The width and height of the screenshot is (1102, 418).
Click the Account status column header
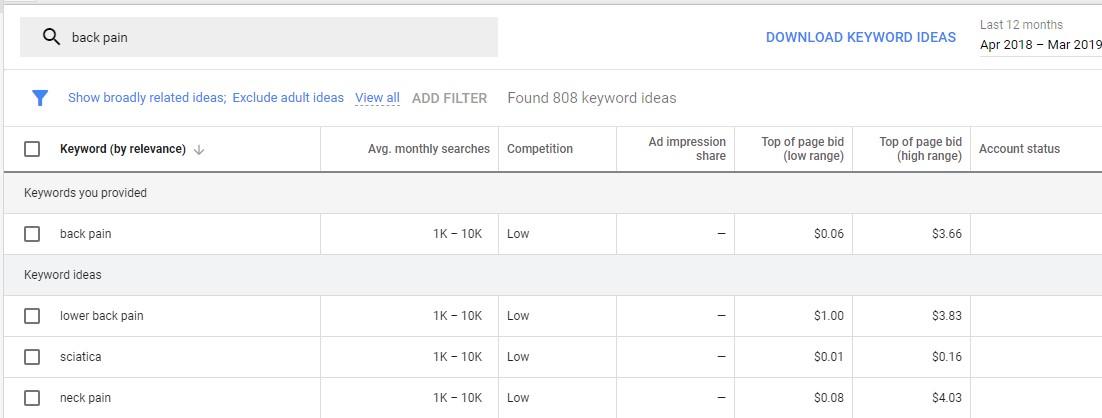1019,149
